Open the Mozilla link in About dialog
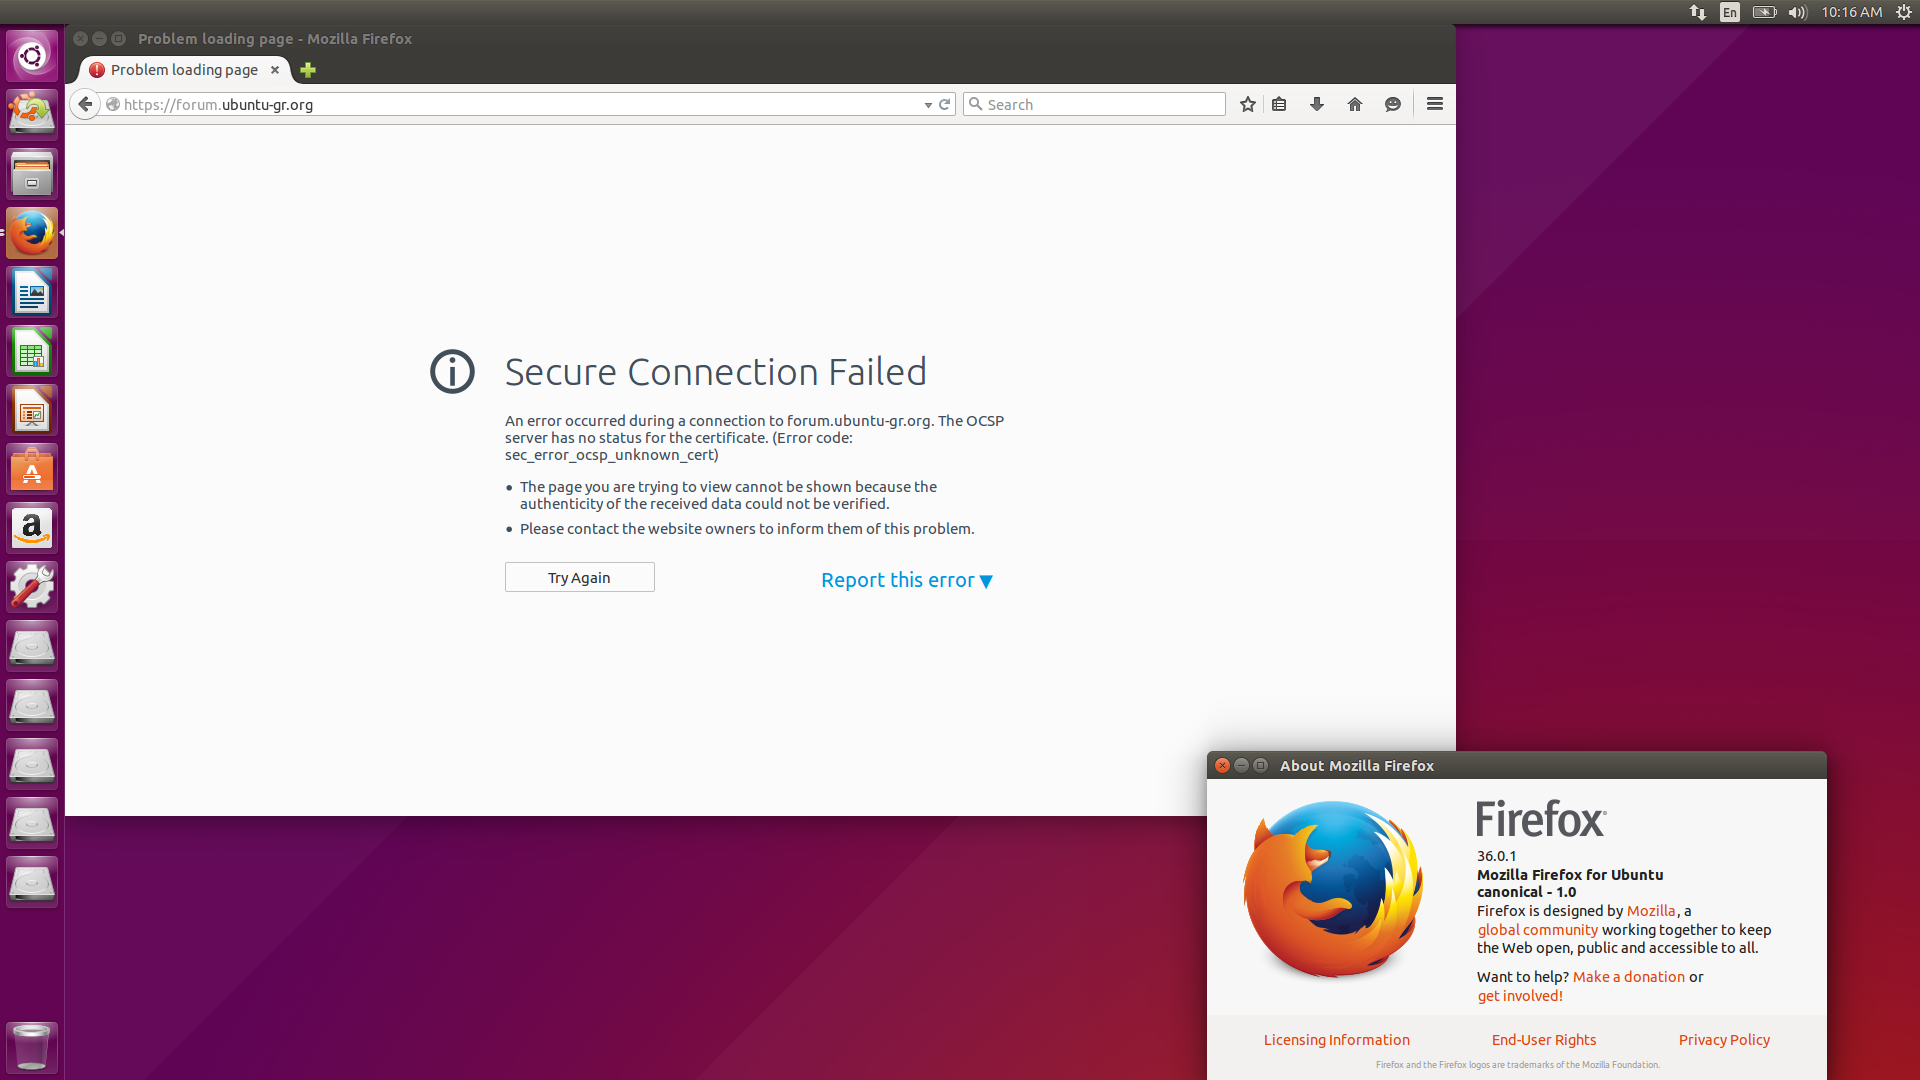 (1651, 911)
